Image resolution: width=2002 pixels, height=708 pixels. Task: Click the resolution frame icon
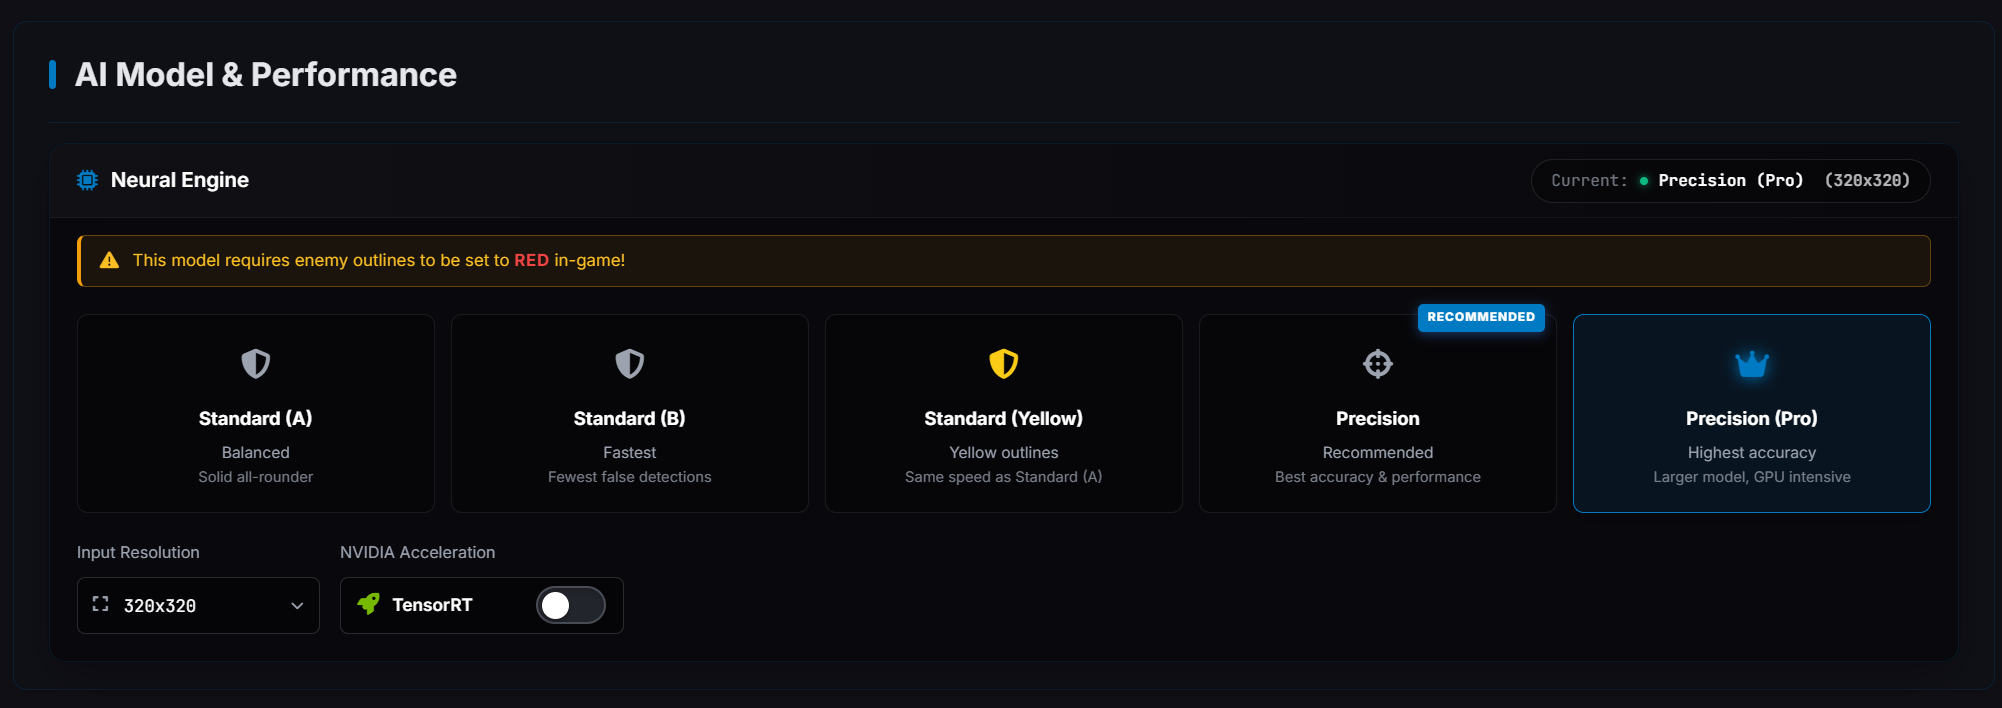coord(101,604)
